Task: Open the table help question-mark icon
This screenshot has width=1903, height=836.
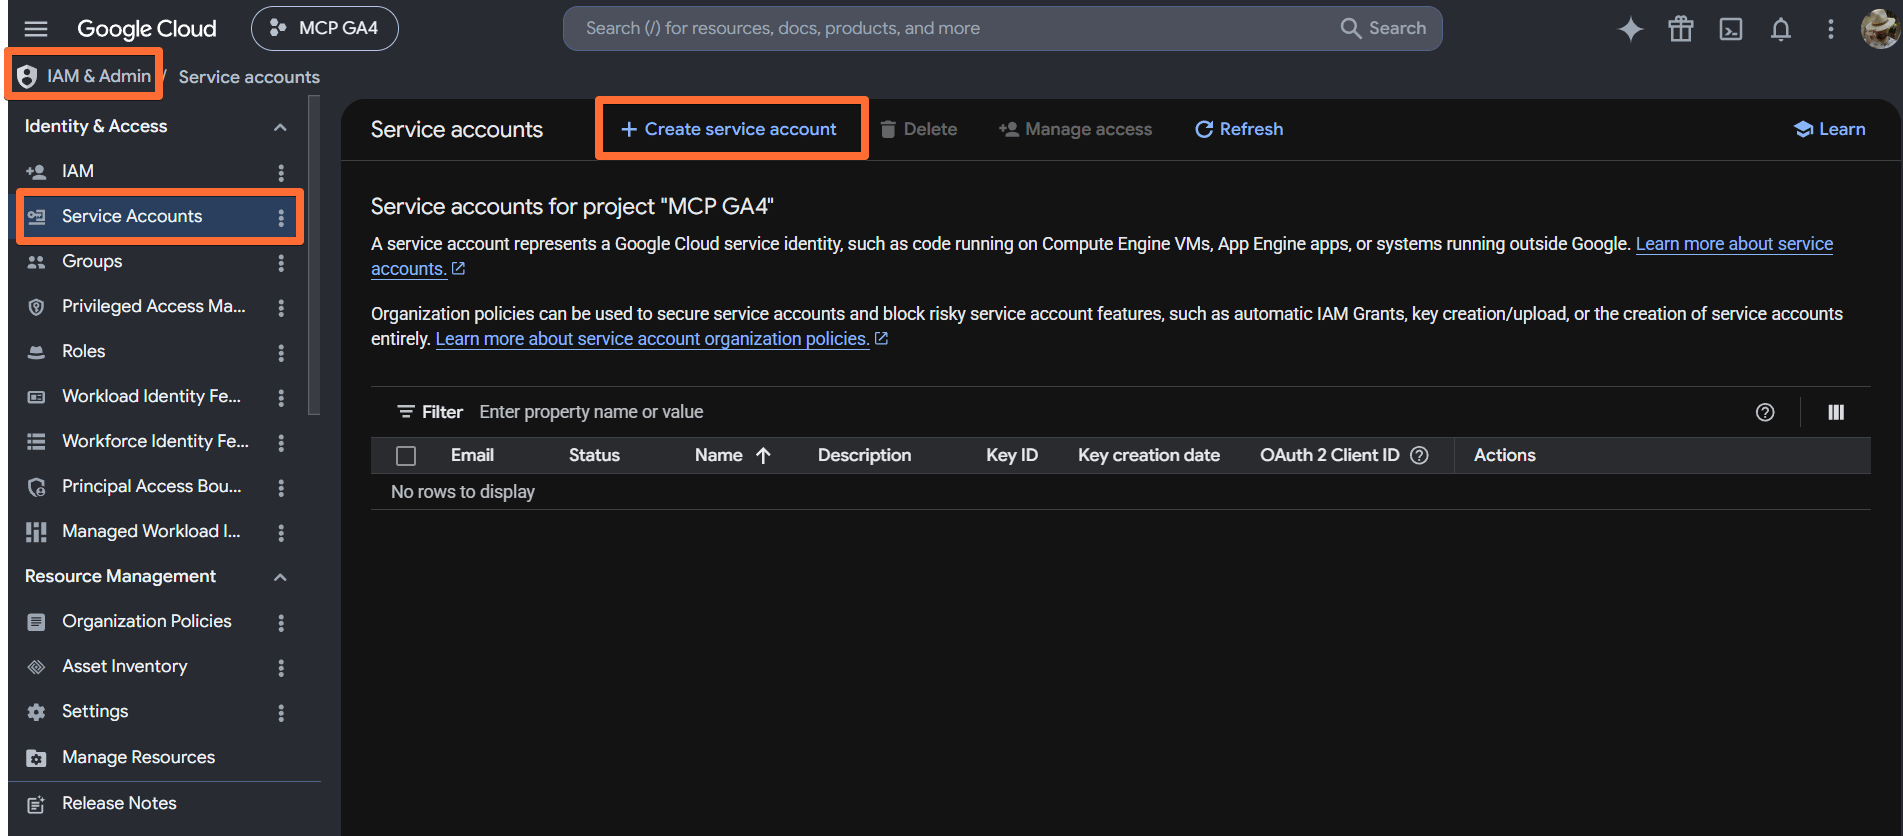Action: pyautogui.click(x=1765, y=412)
